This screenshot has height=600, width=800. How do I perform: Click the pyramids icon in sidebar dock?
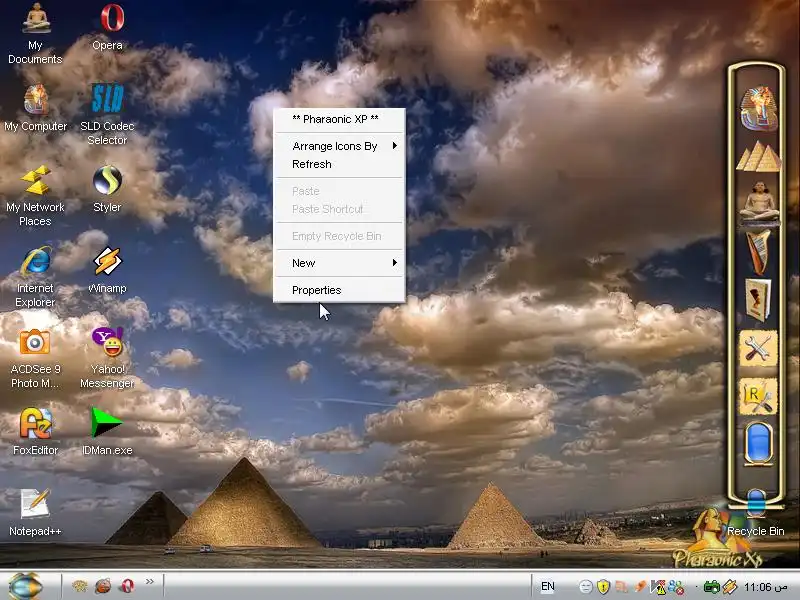tap(758, 156)
